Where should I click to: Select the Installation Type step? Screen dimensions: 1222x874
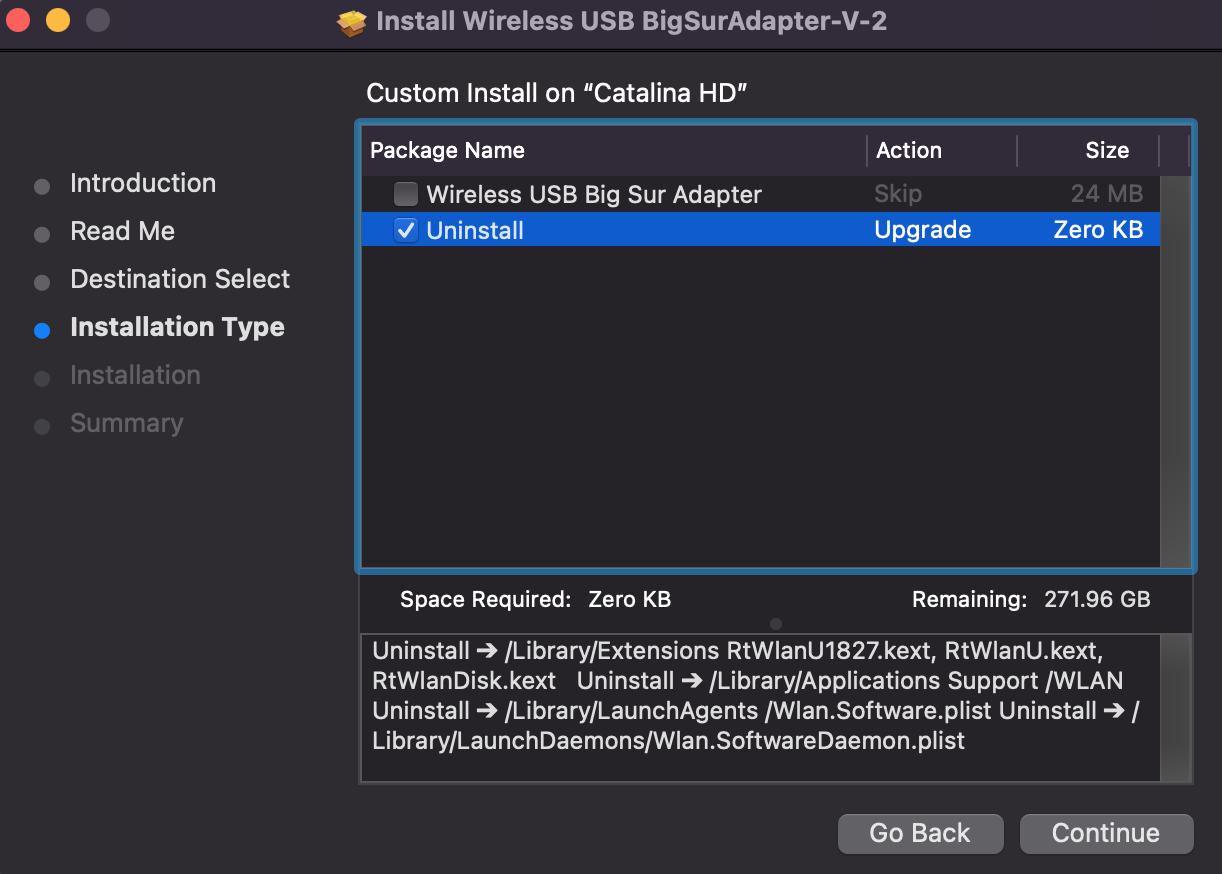[x=177, y=327]
